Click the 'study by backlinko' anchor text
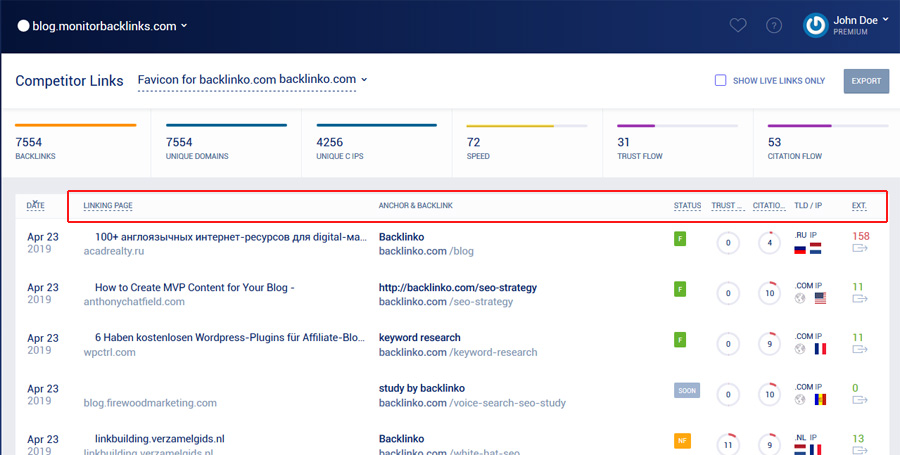 coord(422,388)
